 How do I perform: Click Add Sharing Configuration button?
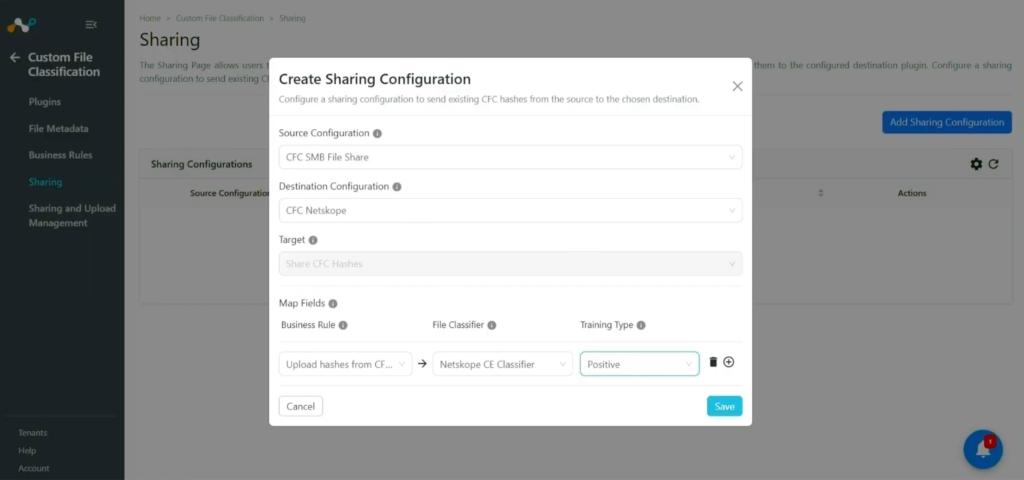click(x=947, y=122)
